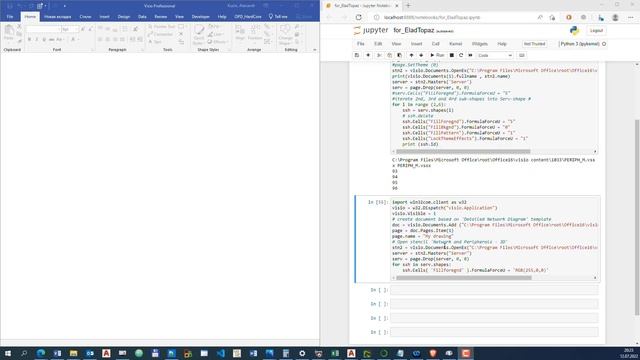Click the notebook title for_EladTopaz
This screenshot has width=640, height=360.
coord(413,31)
